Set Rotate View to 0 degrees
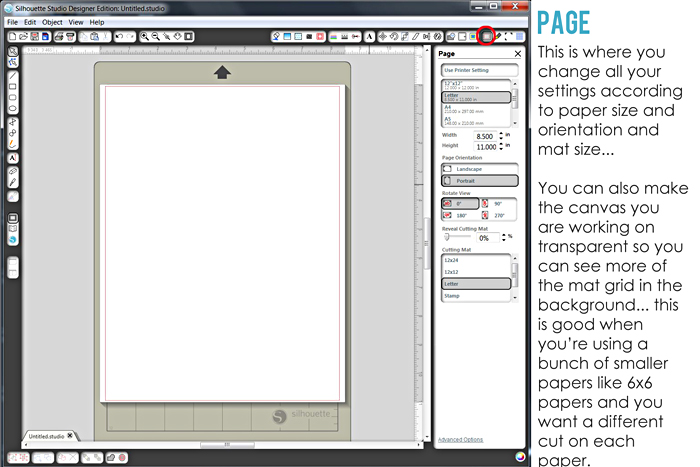The height and width of the screenshot is (467, 700). coord(460,204)
